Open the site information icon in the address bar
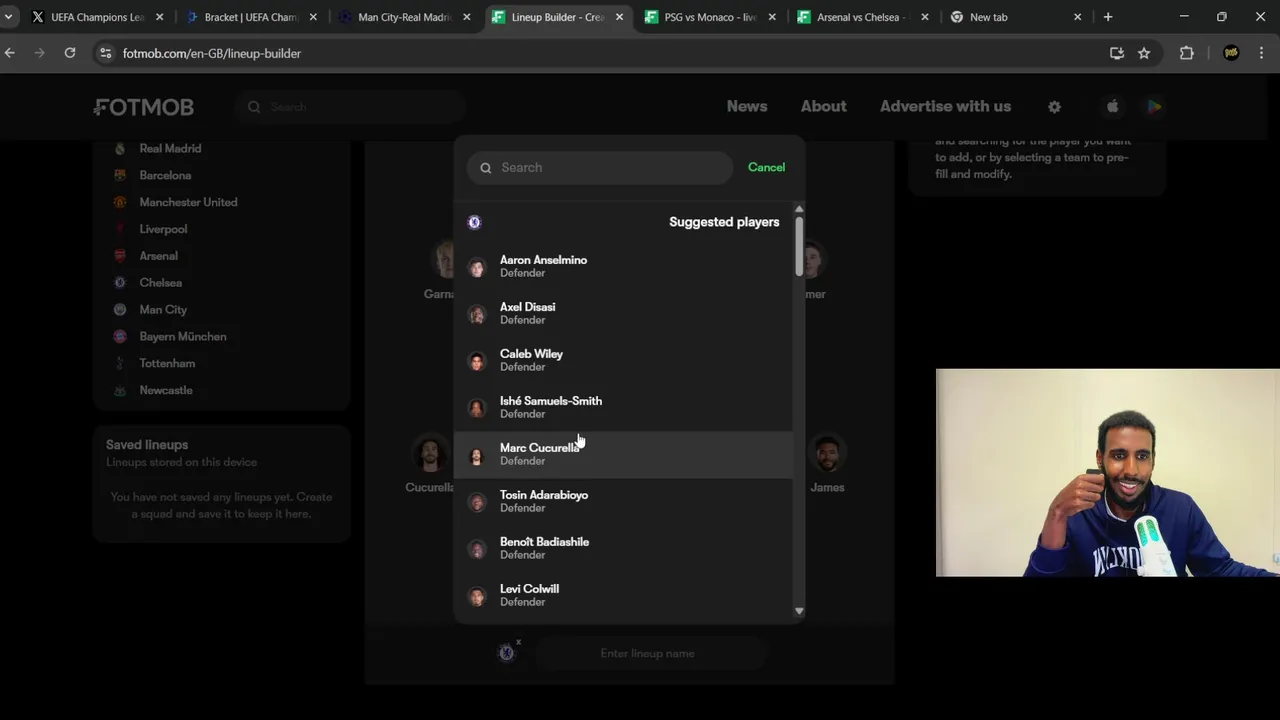The image size is (1280, 720). 105,53
